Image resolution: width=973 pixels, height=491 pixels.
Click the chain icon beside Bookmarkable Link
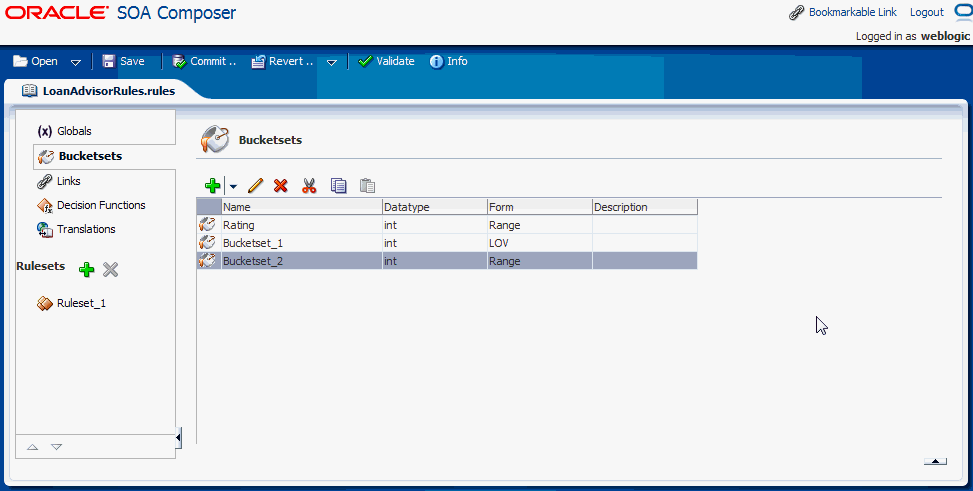point(796,12)
